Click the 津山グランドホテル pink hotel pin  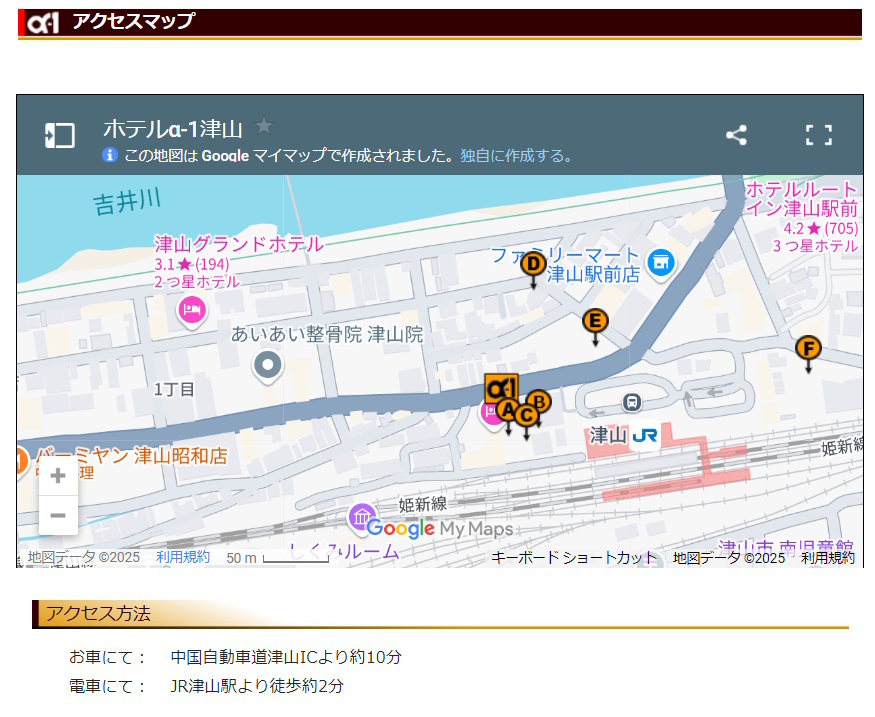(x=192, y=310)
